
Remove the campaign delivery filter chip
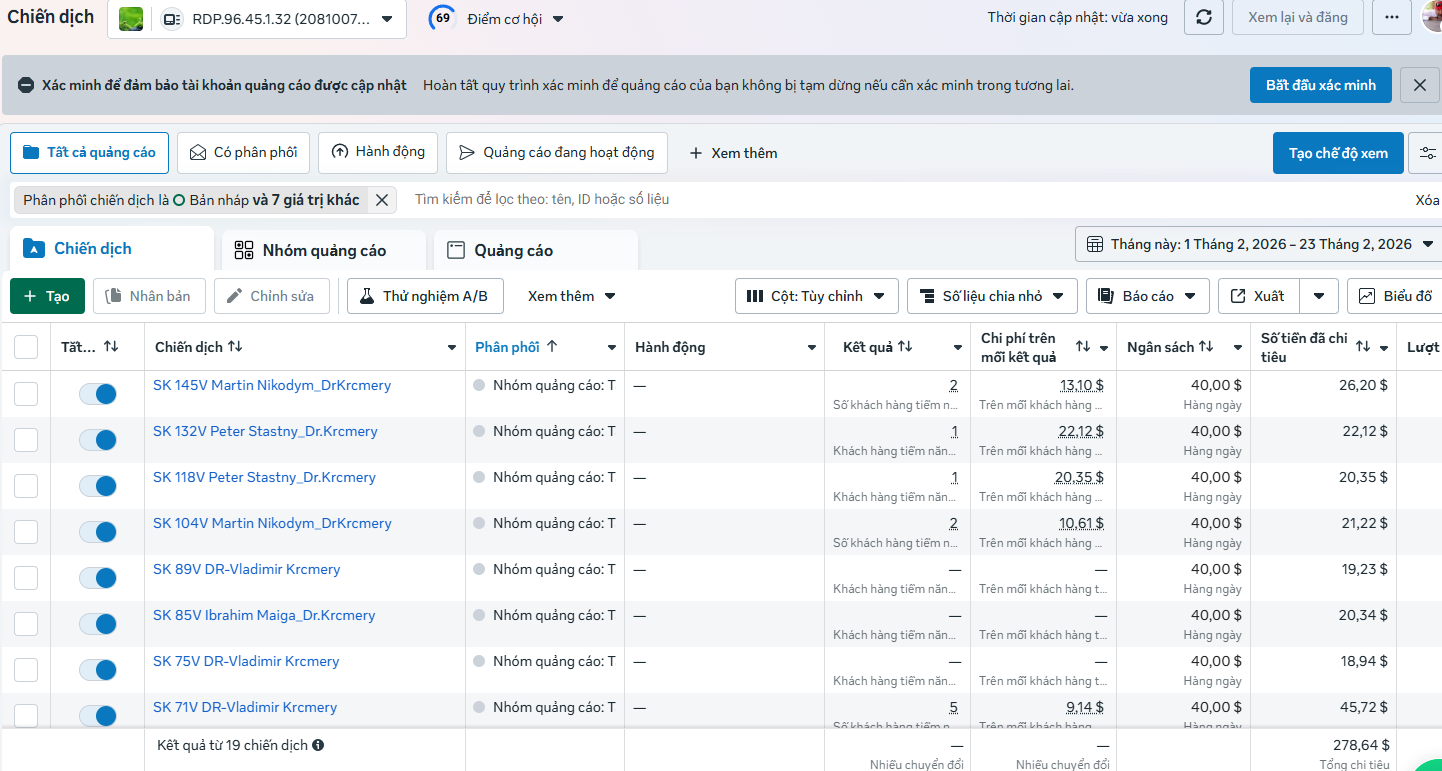coord(381,200)
